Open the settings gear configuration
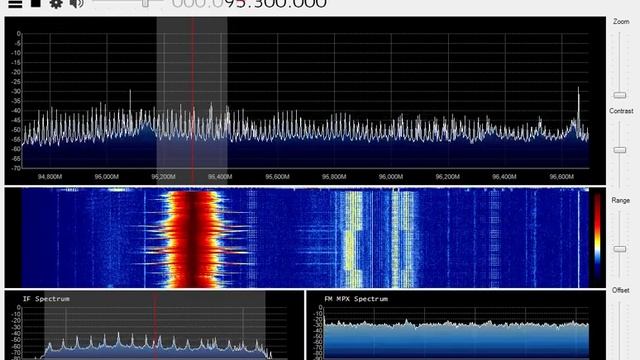640x360 pixels. tap(56, 4)
